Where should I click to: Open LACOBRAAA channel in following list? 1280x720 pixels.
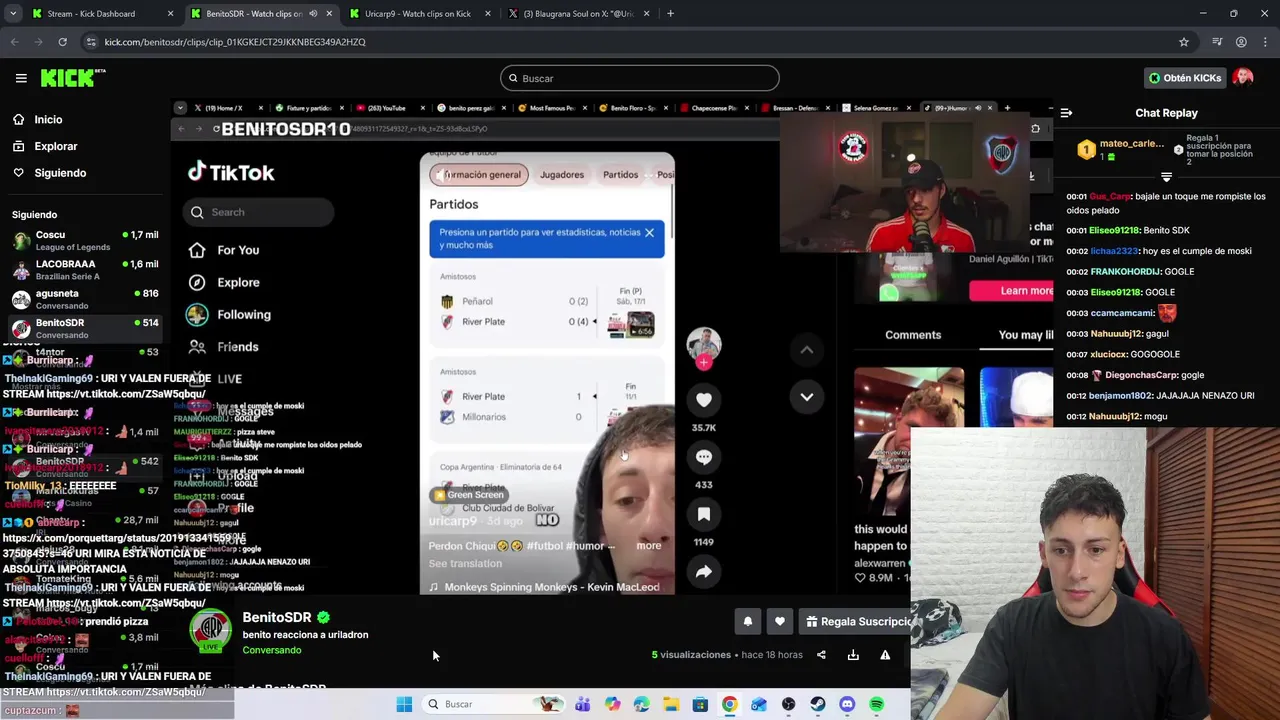(x=85, y=270)
